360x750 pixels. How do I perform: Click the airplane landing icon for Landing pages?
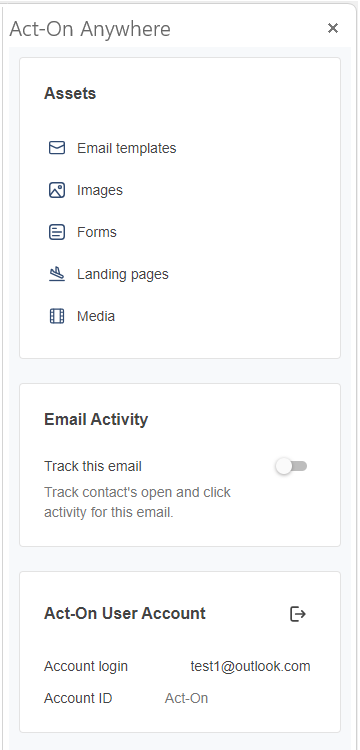click(x=57, y=274)
